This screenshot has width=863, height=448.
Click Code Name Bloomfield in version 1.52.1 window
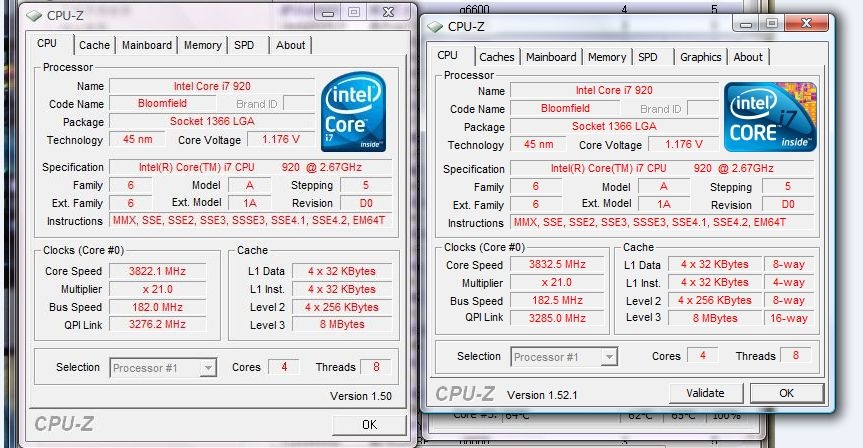click(x=565, y=108)
